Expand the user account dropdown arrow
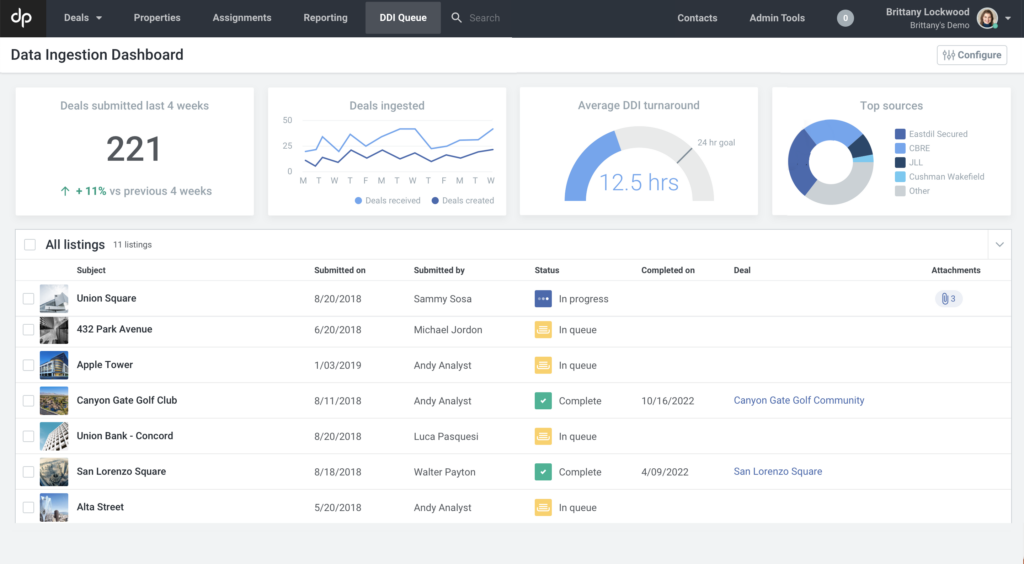Viewport: 1024px width, 564px height. point(1008,18)
